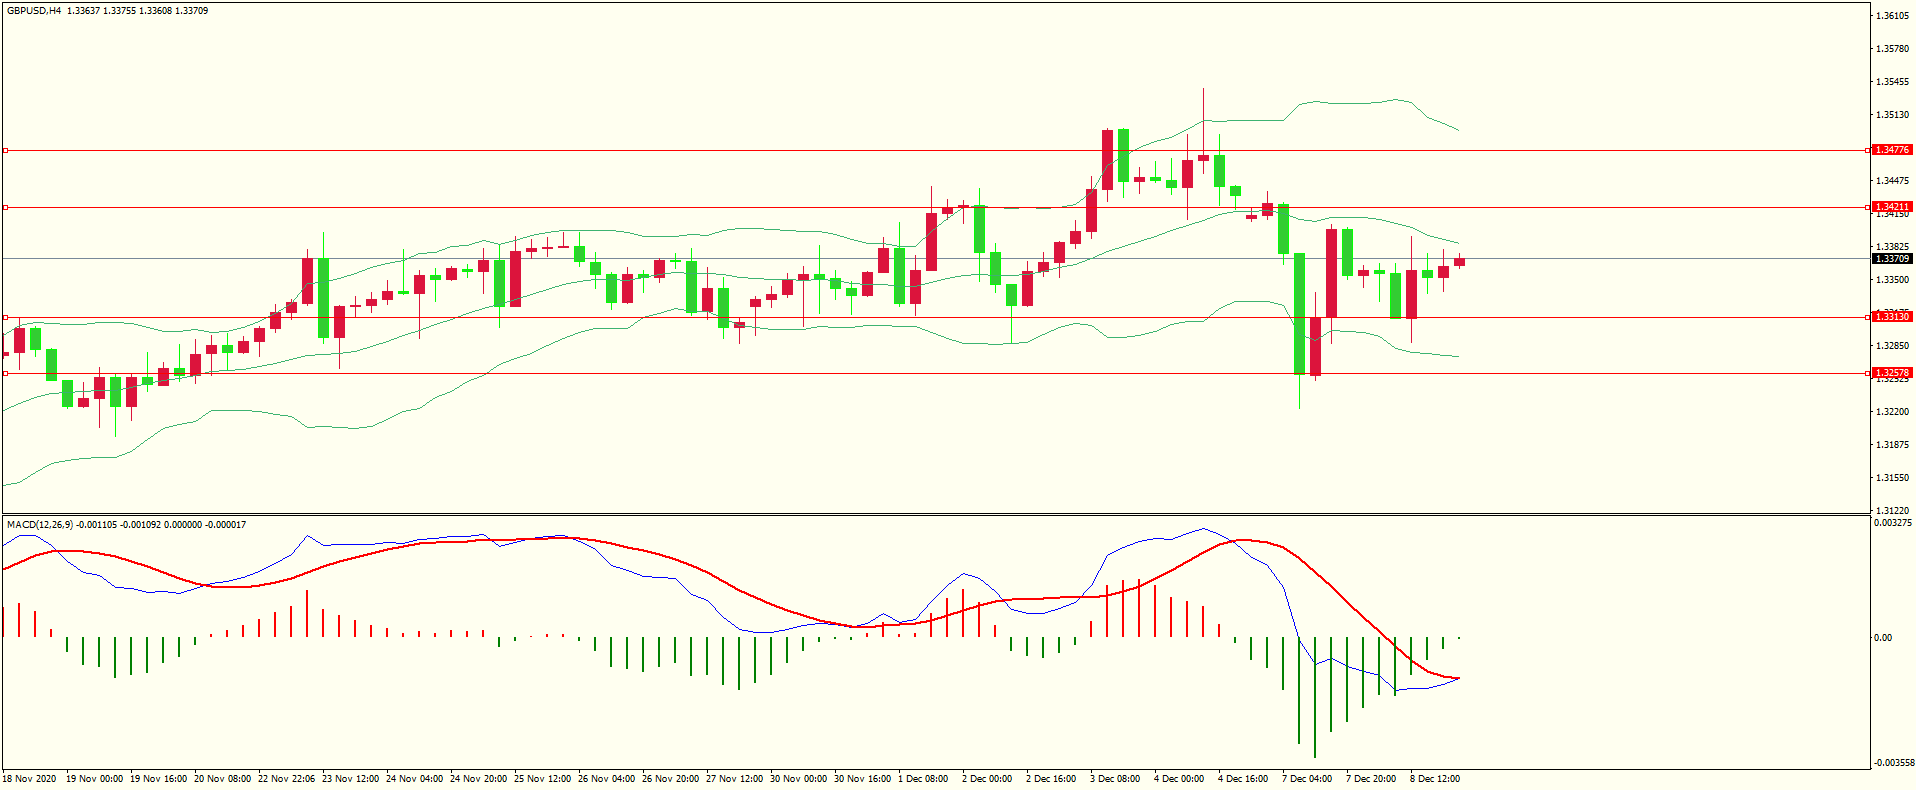Click the 18 Nov 2020 date label
The width and height of the screenshot is (1916, 790).
(x=29, y=779)
